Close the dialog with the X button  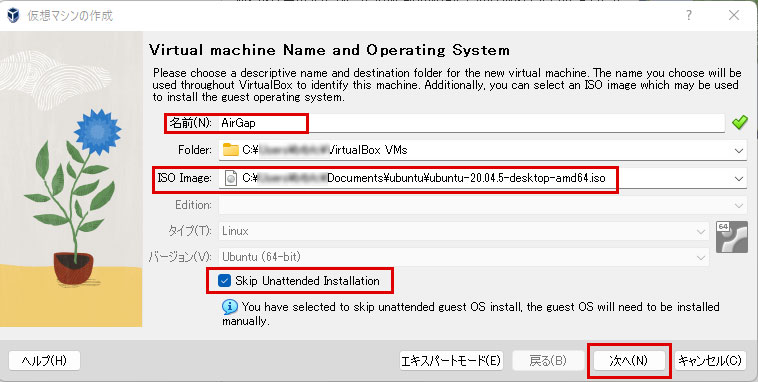(x=734, y=15)
